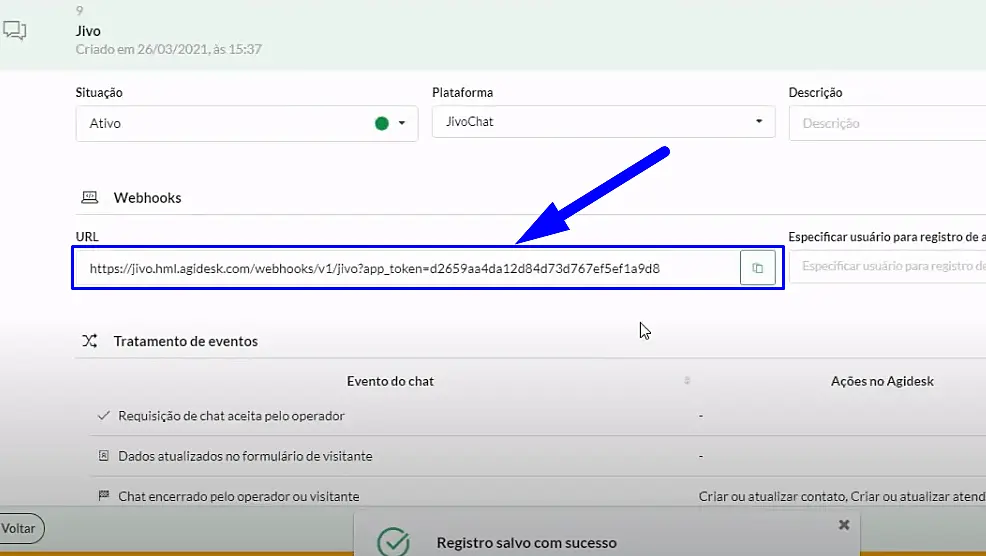986x556 pixels.
Task: Click the Jivo record title
Action: (x=88, y=31)
